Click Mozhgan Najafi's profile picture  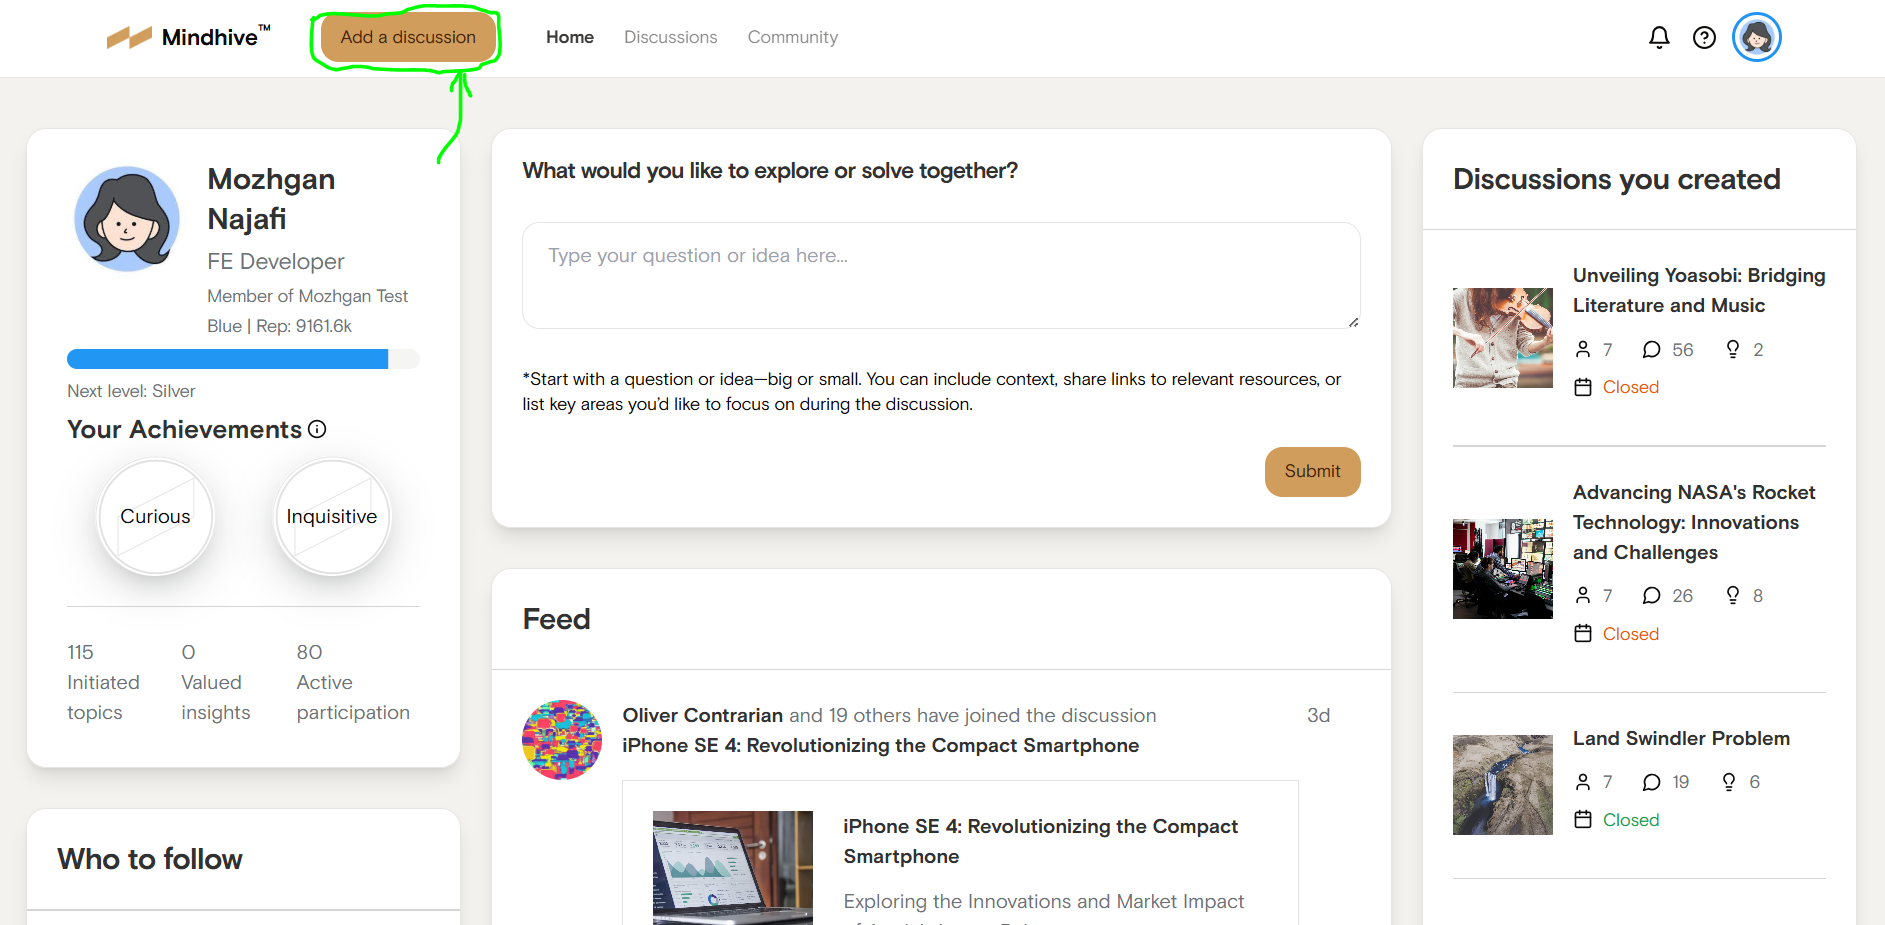coord(127,219)
